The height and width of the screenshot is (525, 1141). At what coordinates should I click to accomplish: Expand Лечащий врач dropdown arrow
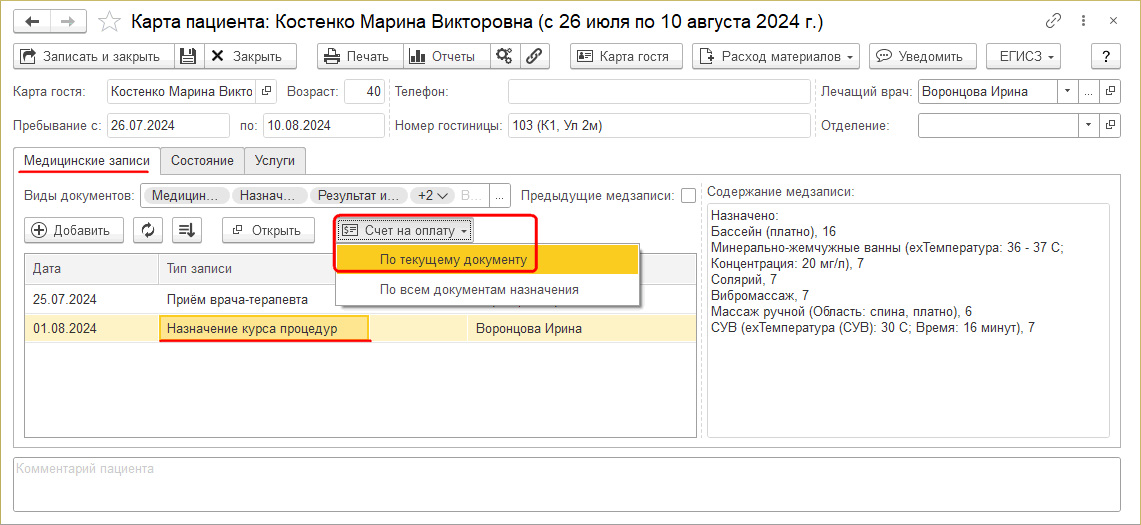pyautogui.click(x=1068, y=92)
